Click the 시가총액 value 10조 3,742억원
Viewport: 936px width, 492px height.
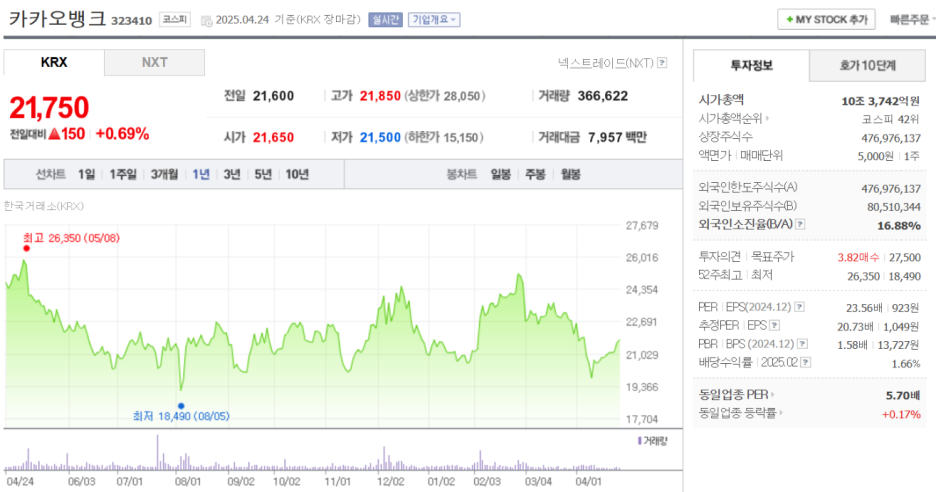point(880,102)
